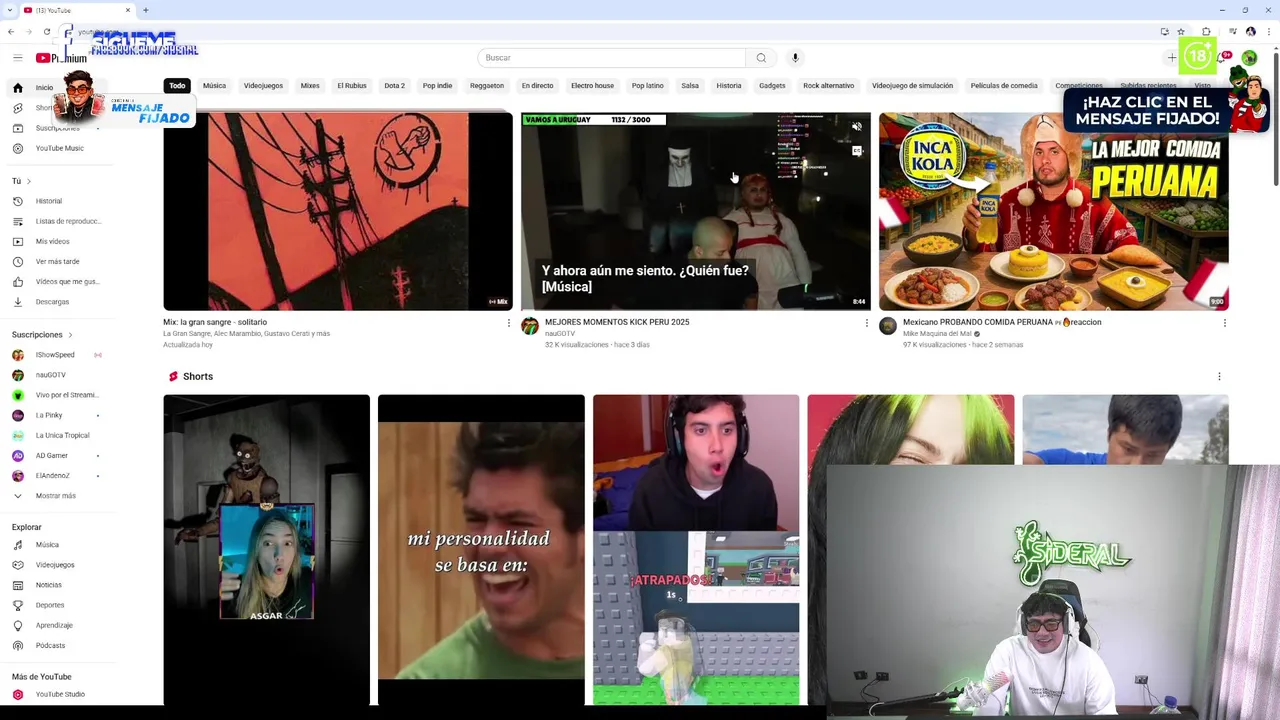1280x720 pixels.
Task: Open La Pinky subscription
Action: pyautogui.click(x=49, y=415)
